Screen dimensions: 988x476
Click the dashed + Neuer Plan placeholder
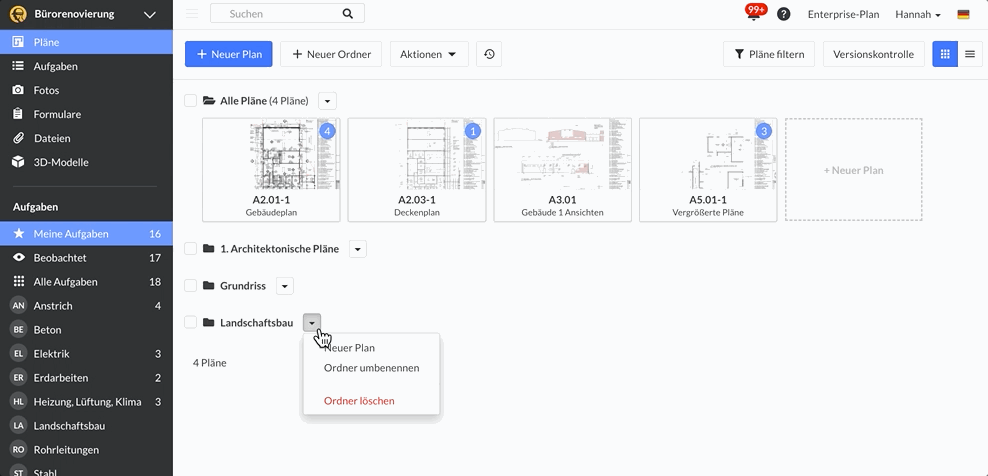click(853, 170)
